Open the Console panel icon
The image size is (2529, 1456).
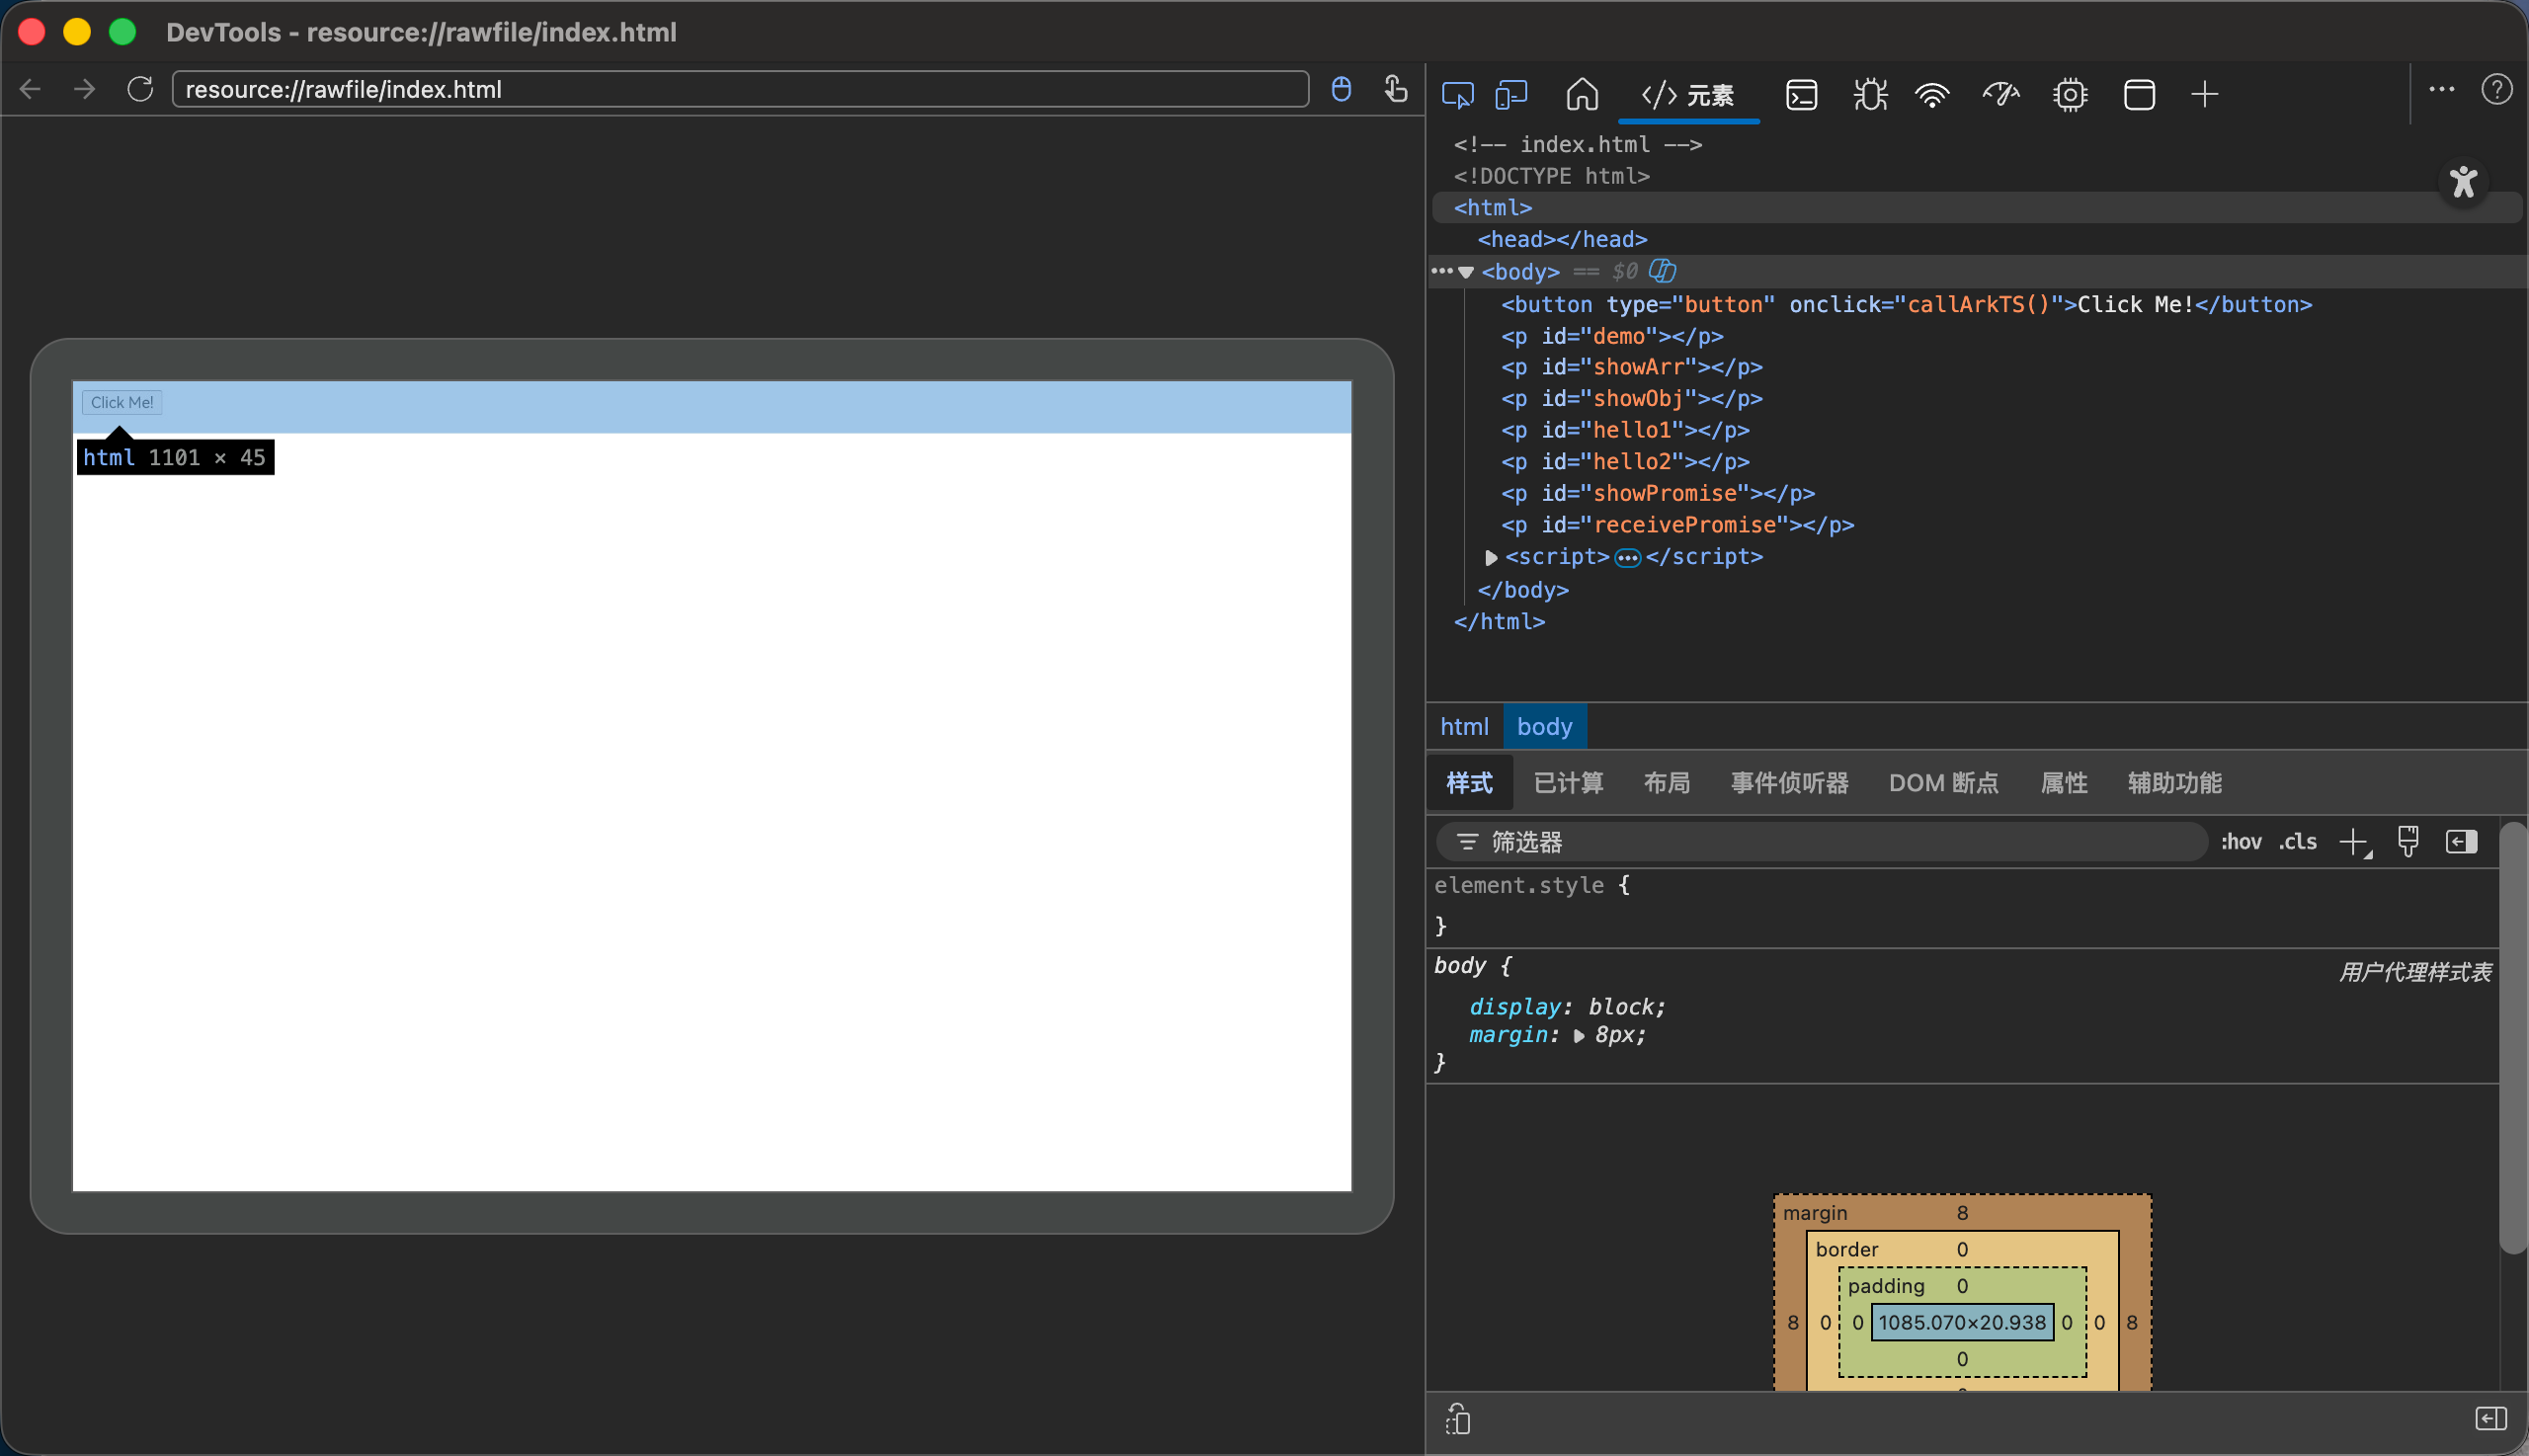click(x=1801, y=95)
